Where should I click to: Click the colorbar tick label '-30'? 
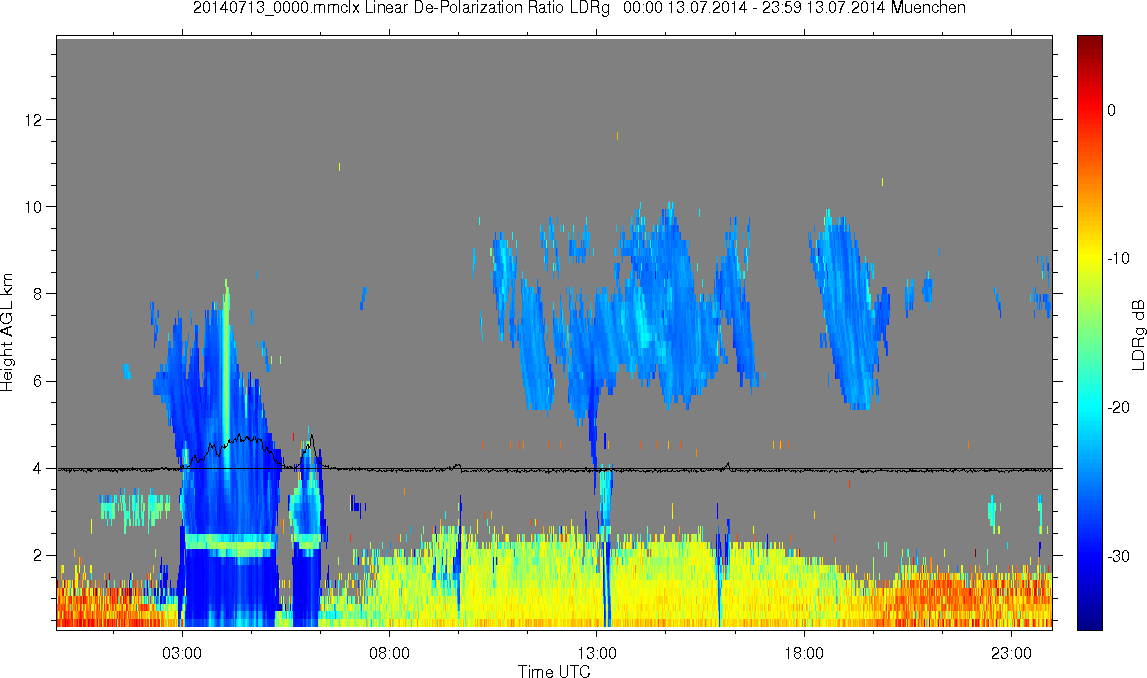tap(1118, 557)
